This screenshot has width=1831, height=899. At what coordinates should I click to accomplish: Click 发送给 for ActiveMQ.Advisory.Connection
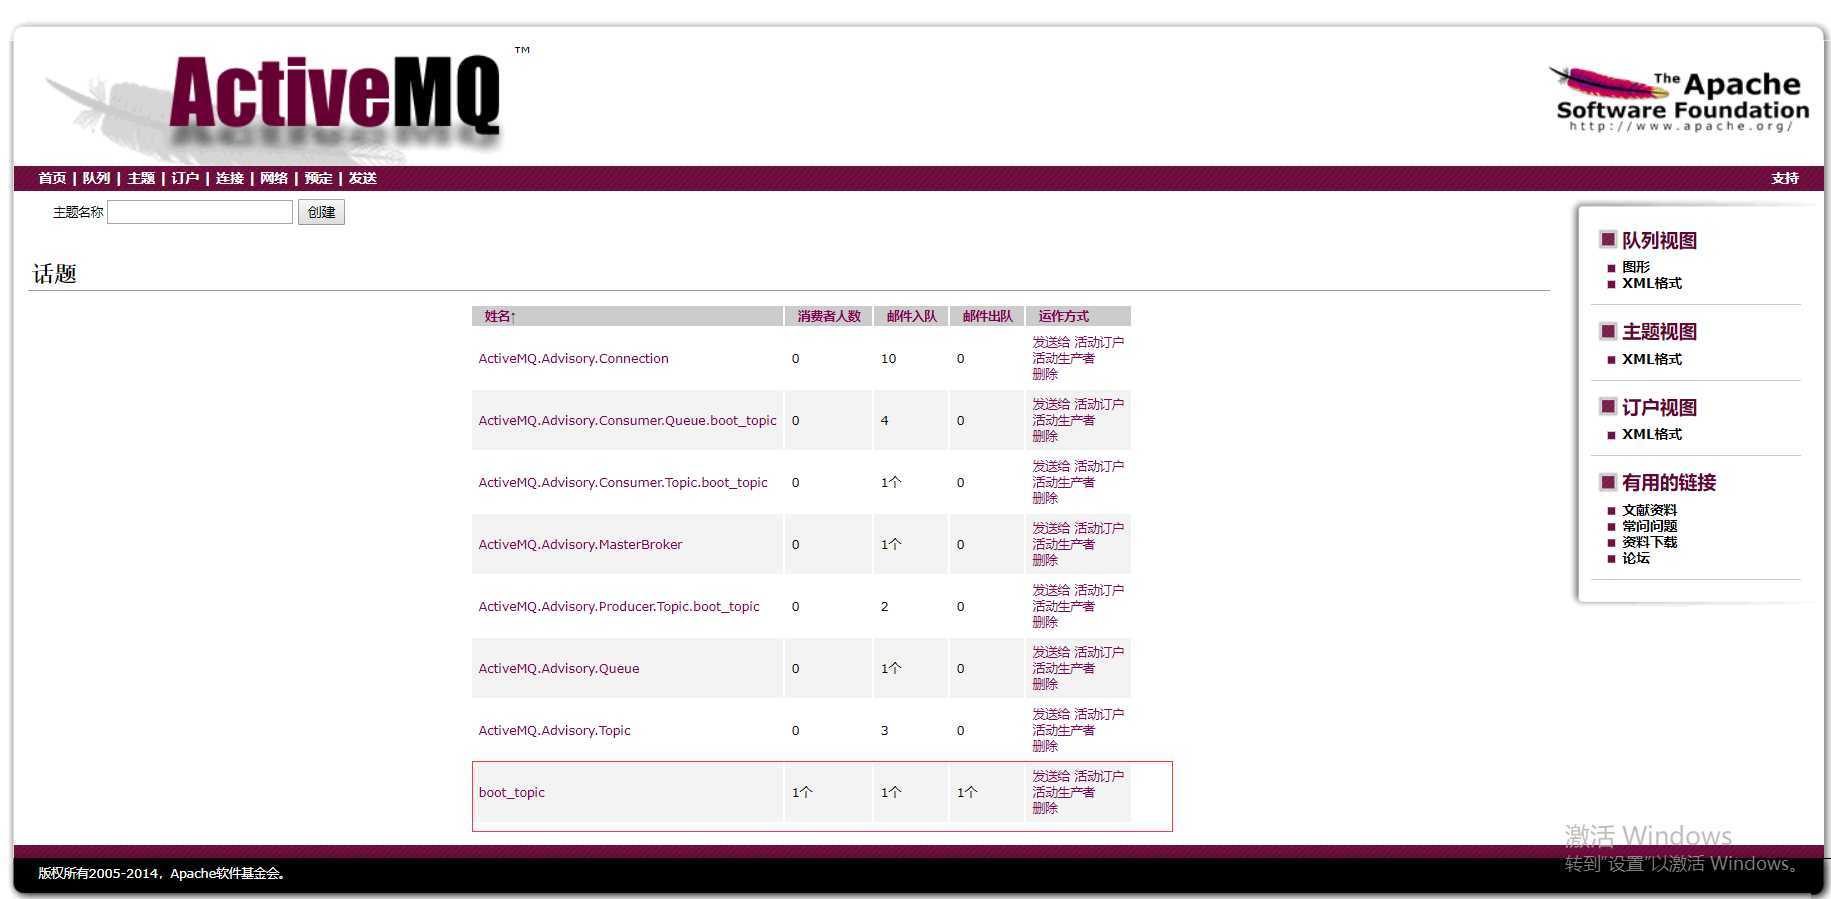click(x=1051, y=342)
